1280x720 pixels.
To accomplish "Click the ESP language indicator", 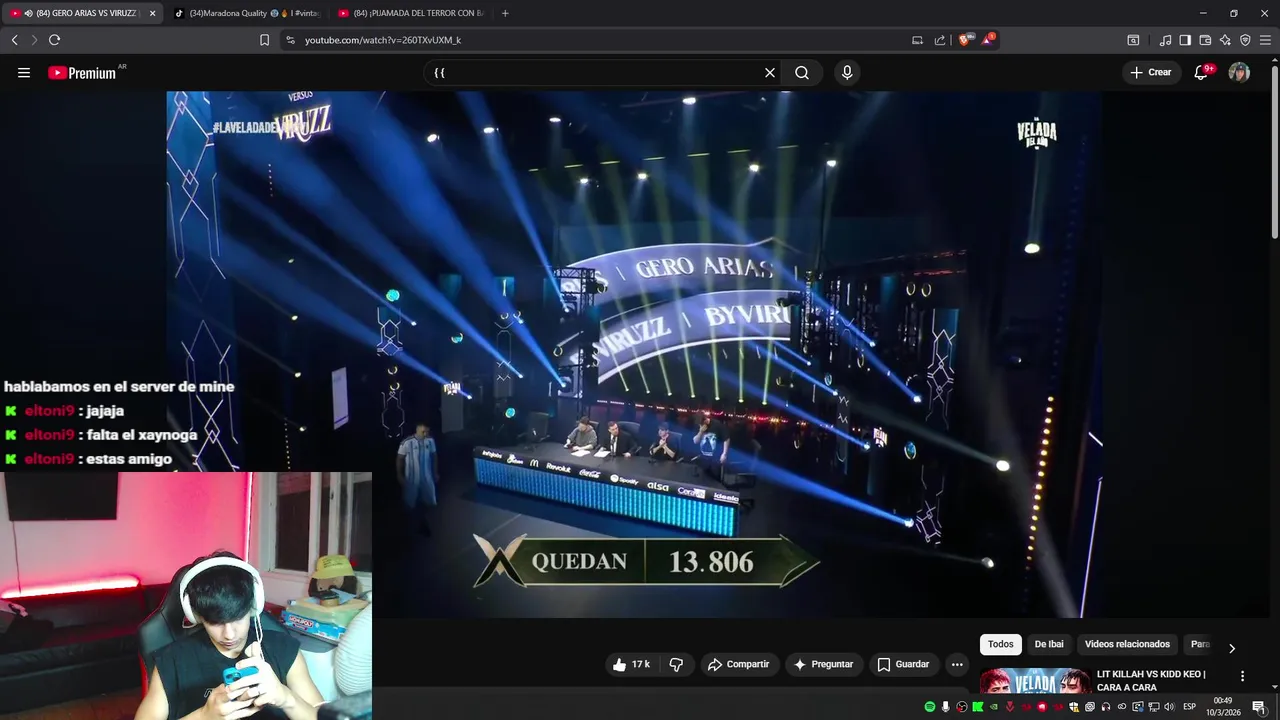I will click(1190, 707).
